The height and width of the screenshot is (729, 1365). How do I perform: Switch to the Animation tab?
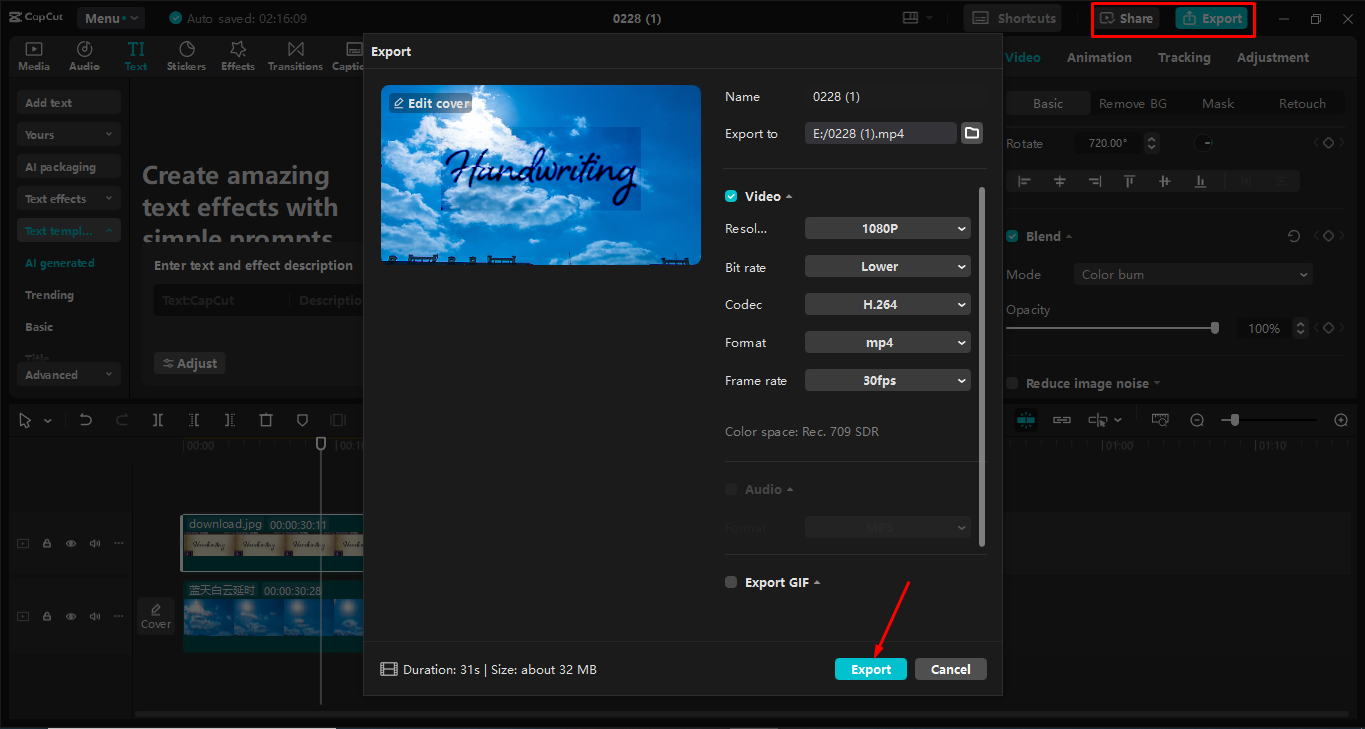click(1099, 57)
